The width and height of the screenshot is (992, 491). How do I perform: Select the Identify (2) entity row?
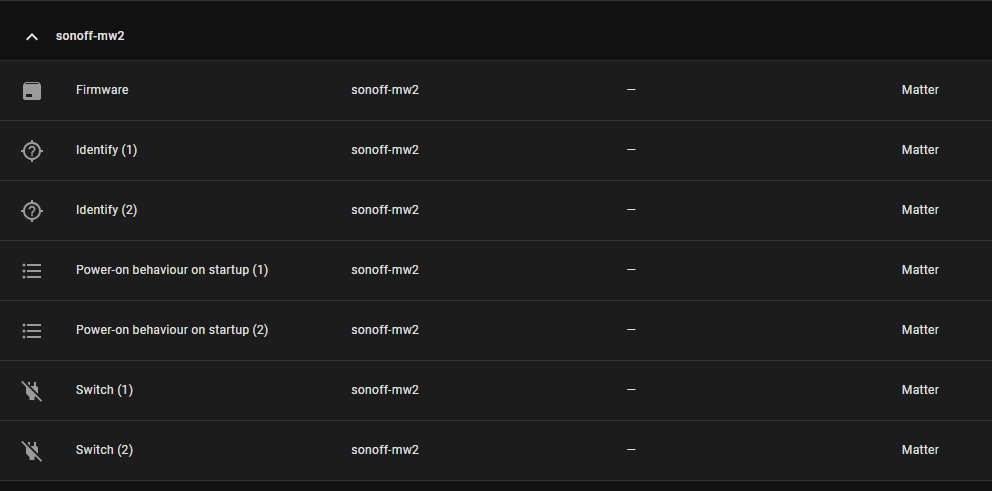[x=106, y=210]
